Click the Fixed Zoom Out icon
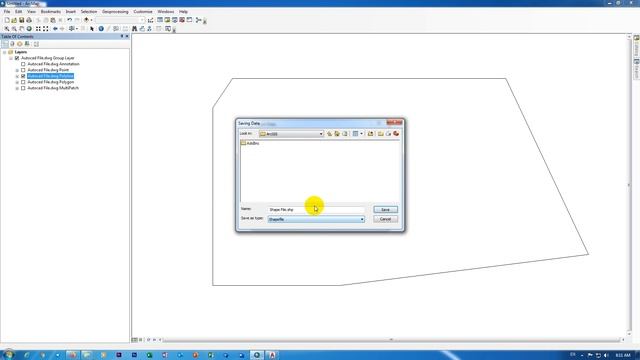 [x=45, y=29]
